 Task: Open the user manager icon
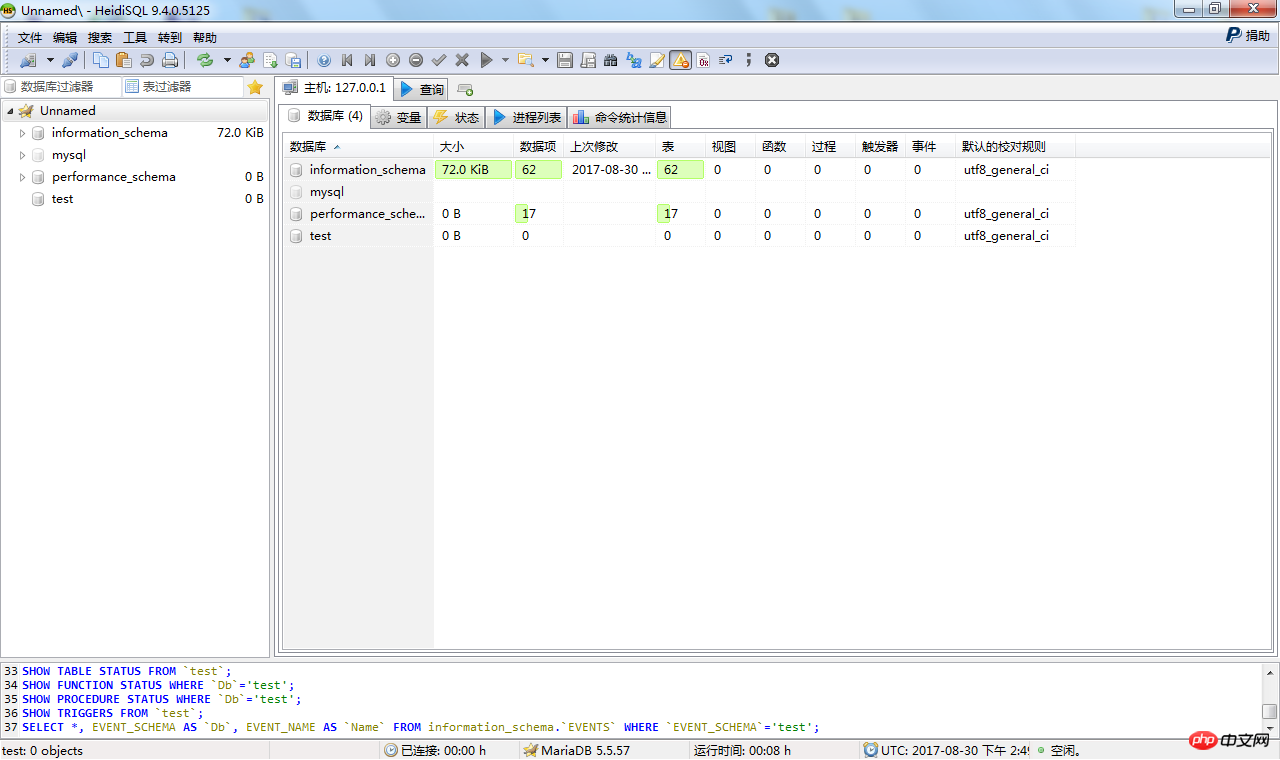point(247,60)
